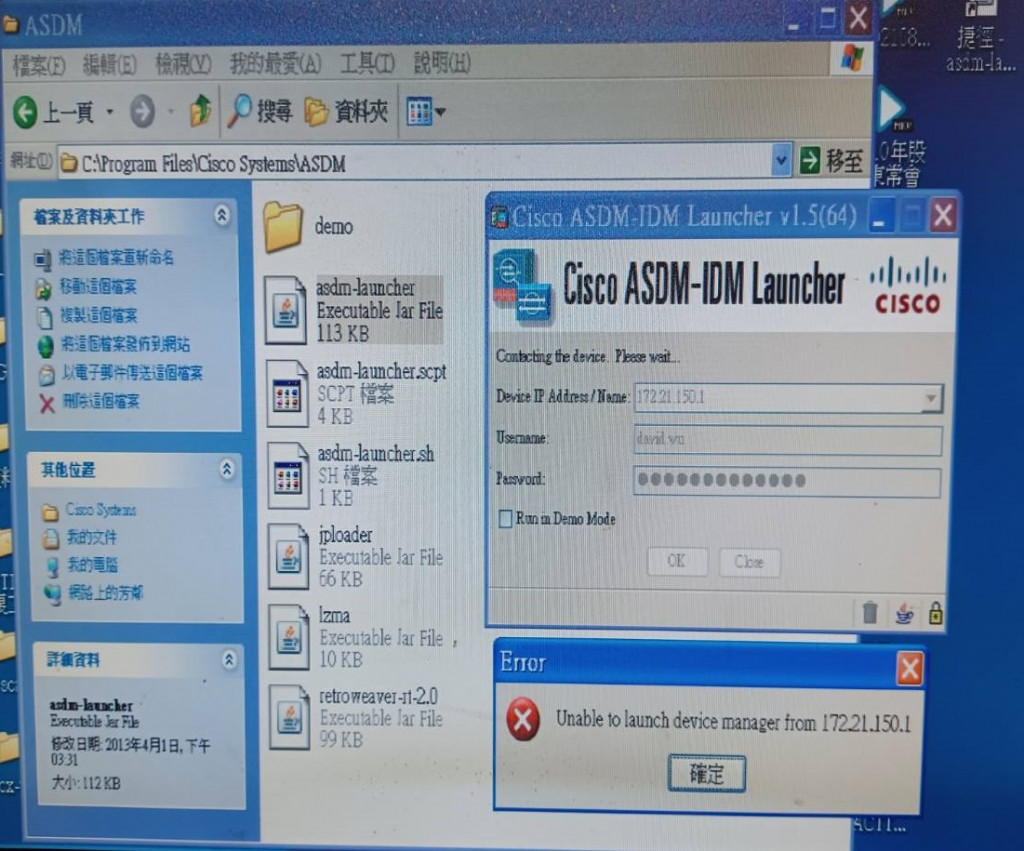Open the Favorites (我的最愛) menu
This screenshot has width=1024, height=851.
click(x=275, y=64)
